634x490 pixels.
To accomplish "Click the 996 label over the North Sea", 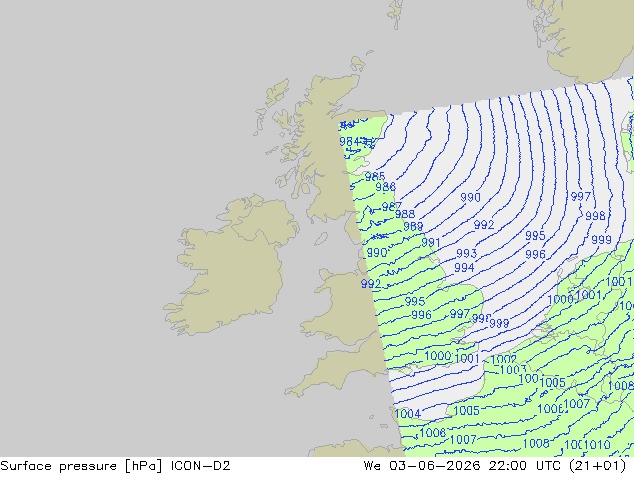I will [535, 254].
